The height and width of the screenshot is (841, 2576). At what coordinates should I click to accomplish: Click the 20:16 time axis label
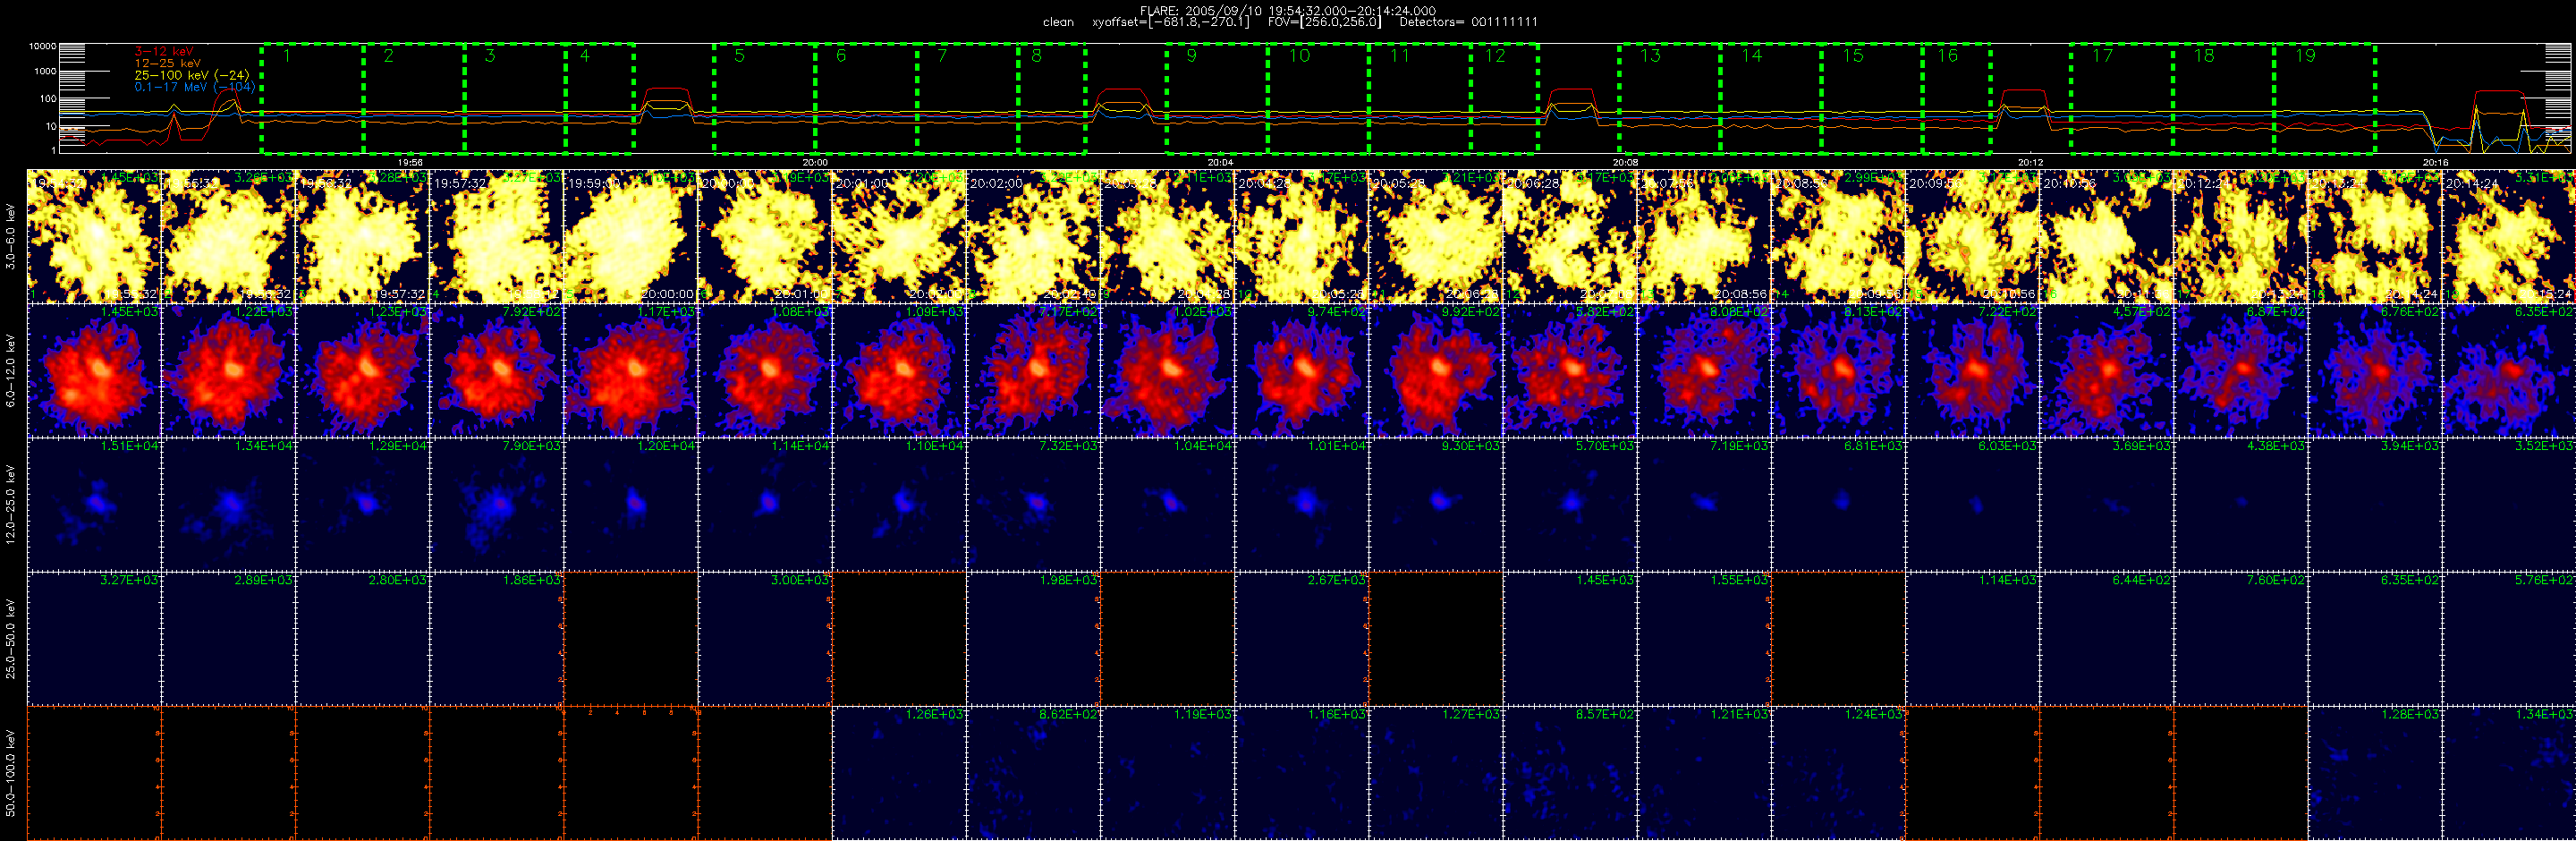(2435, 162)
